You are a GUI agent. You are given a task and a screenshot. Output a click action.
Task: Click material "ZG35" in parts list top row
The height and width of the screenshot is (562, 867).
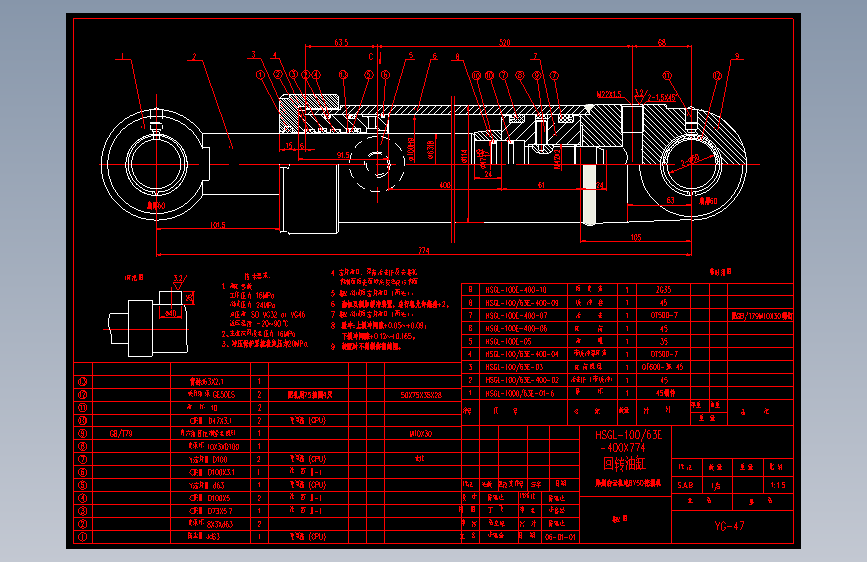tap(664, 289)
